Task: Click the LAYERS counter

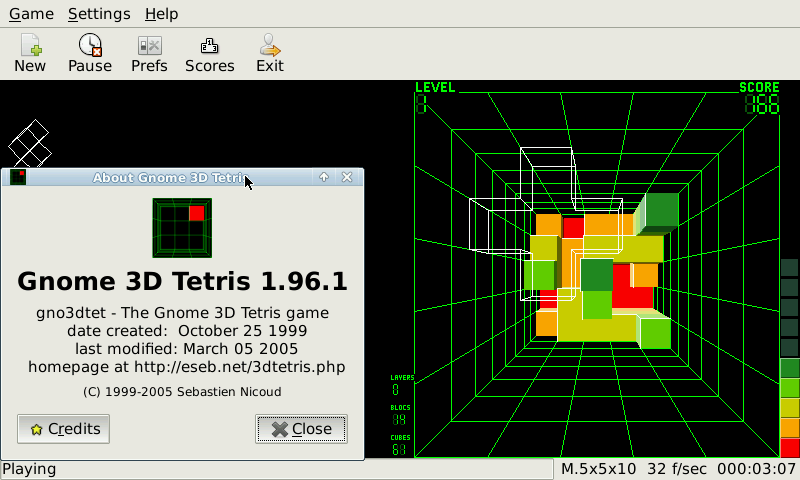Action: 402,385
